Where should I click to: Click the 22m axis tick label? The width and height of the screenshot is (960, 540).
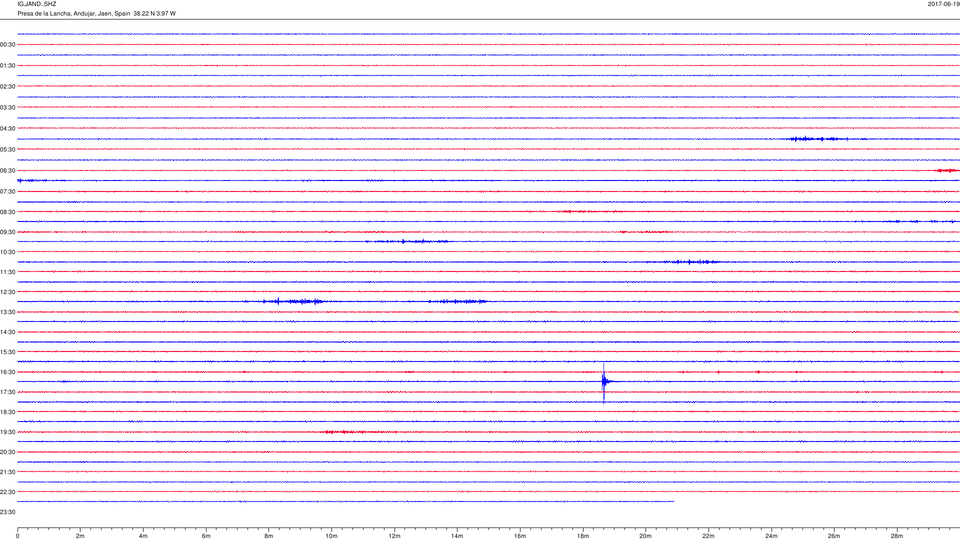tap(708, 536)
